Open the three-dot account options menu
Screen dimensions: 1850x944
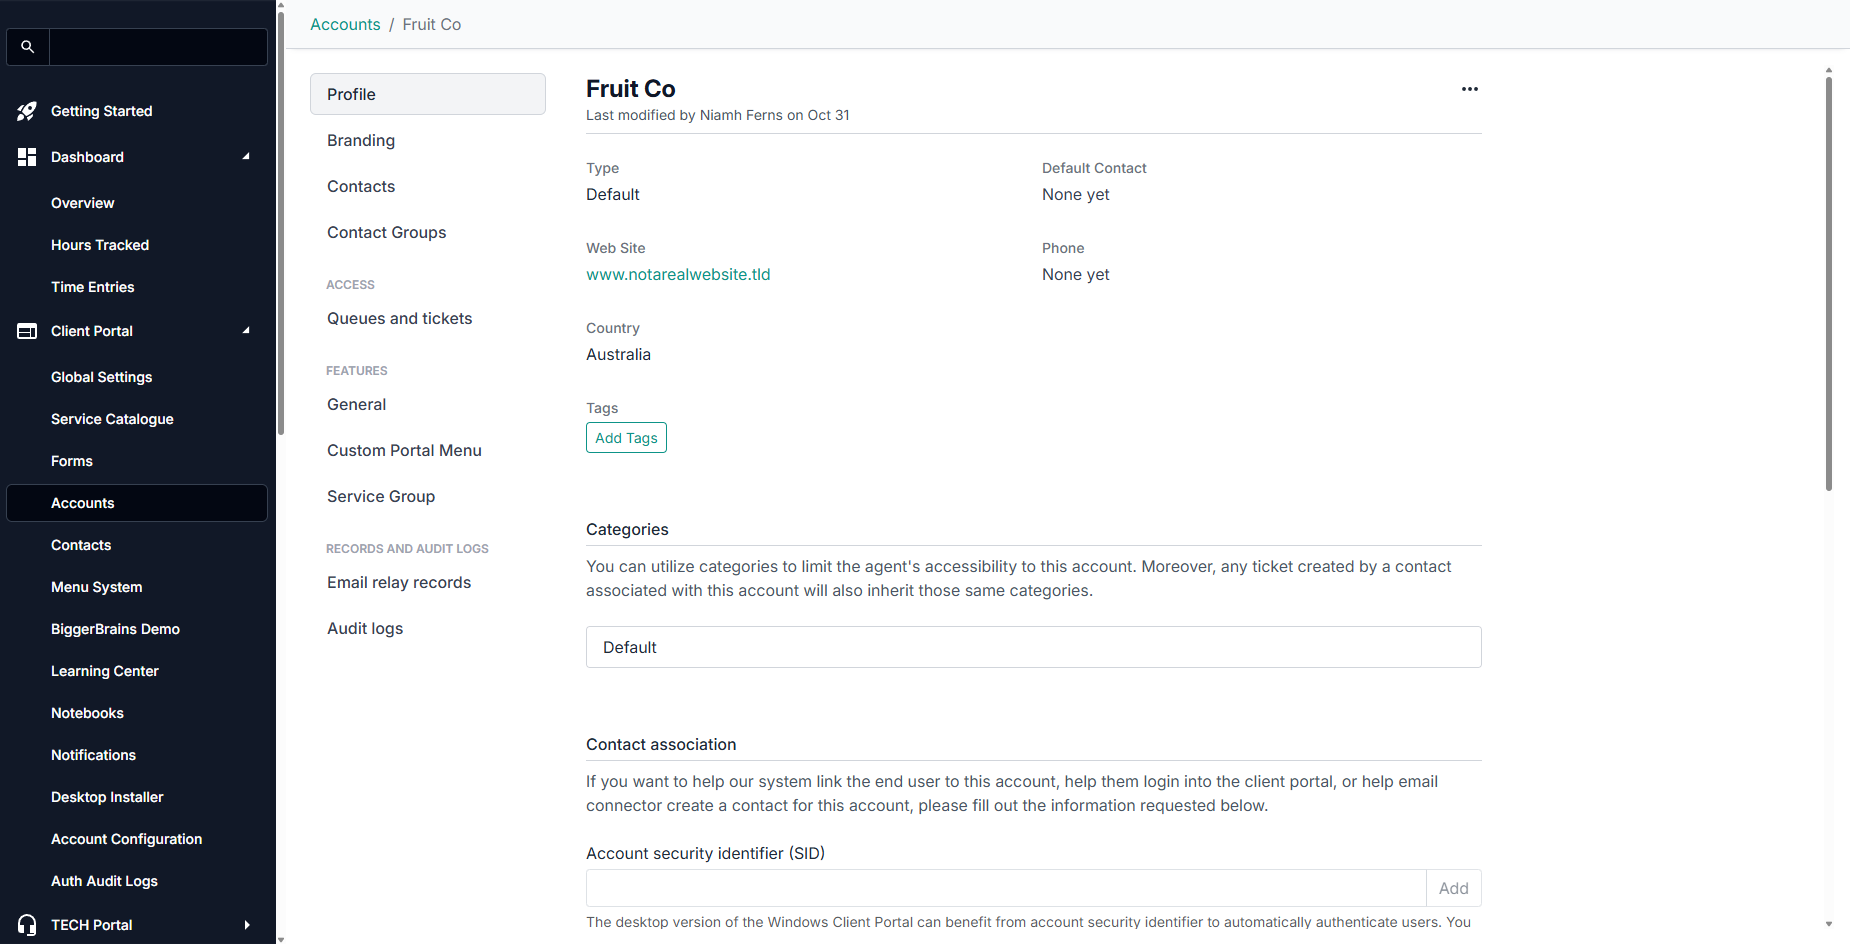coord(1469,89)
